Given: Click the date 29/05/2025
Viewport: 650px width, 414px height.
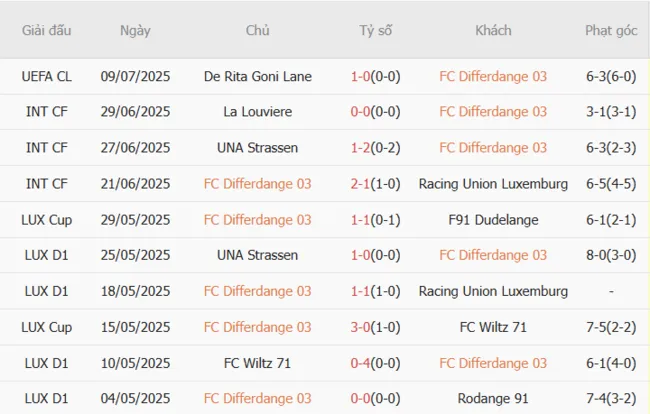Looking at the screenshot, I should coord(135,220).
